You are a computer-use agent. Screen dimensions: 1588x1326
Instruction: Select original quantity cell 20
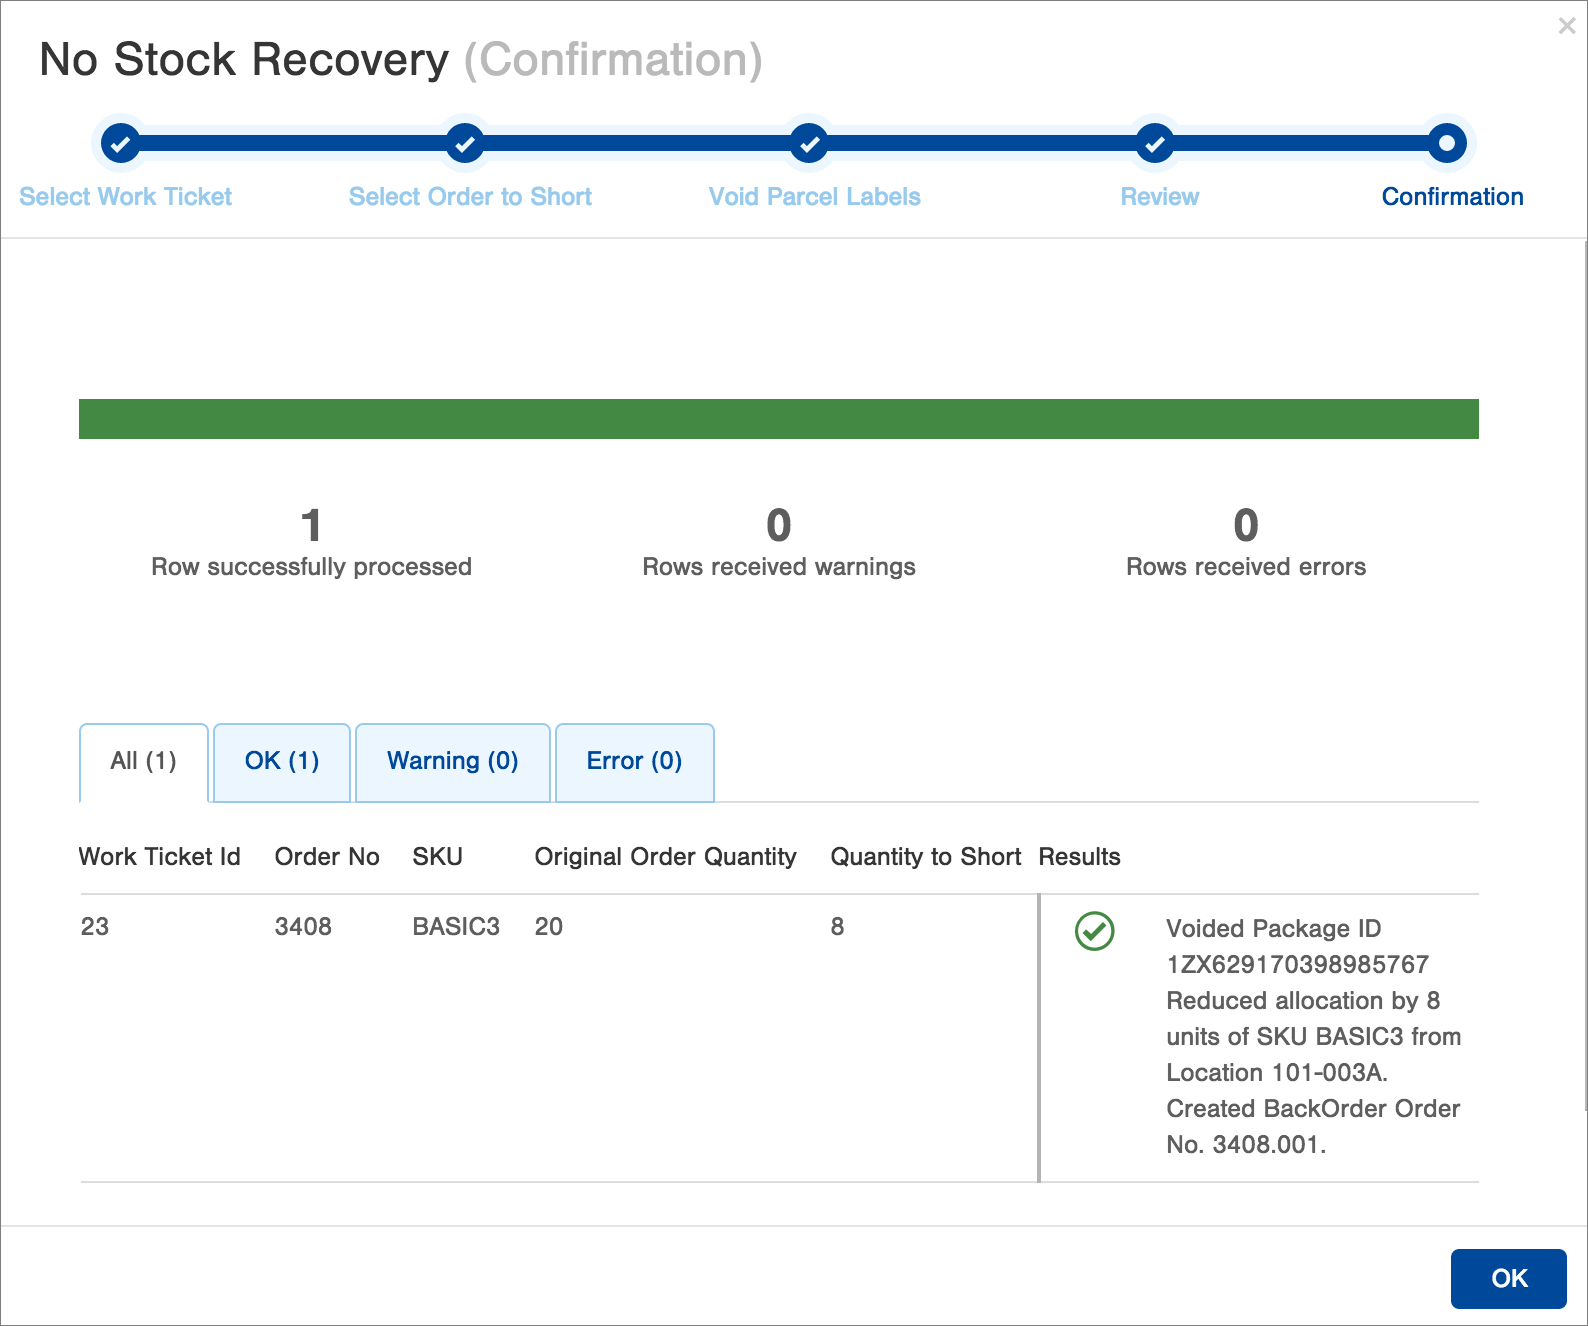pyautogui.click(x=549, y=927)
